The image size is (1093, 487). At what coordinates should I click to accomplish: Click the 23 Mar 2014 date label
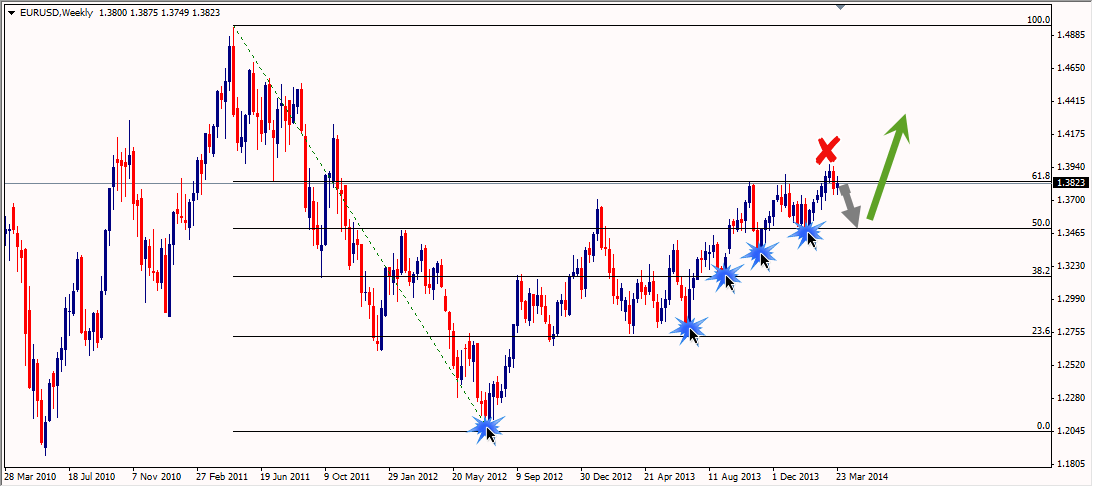861,476
